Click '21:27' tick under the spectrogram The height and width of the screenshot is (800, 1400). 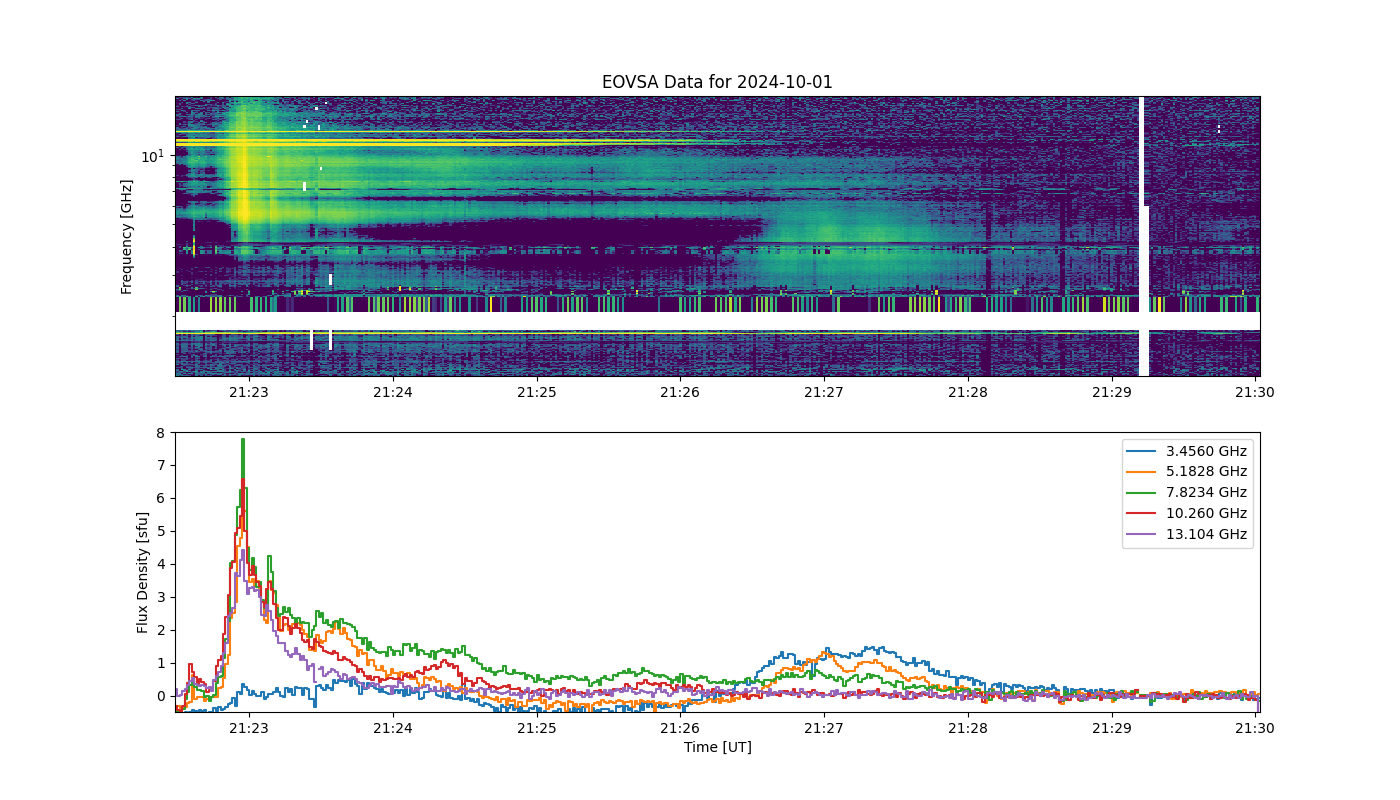pos(823,393)
